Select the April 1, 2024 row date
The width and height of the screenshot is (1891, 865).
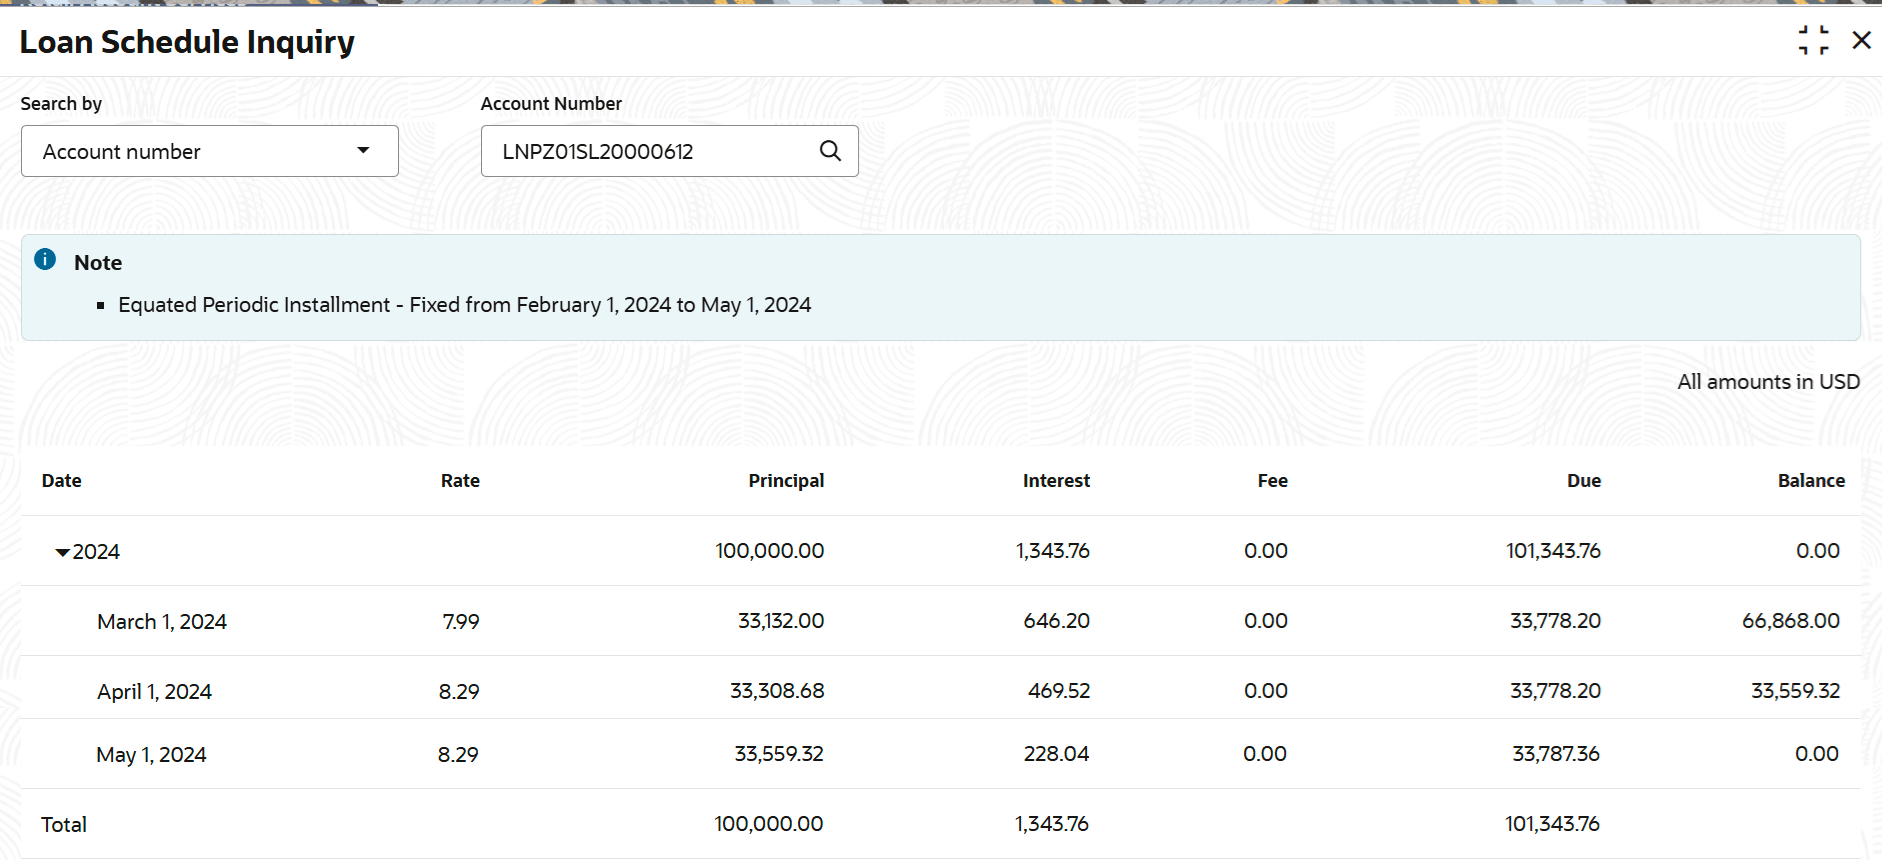(x=154, y=692)
